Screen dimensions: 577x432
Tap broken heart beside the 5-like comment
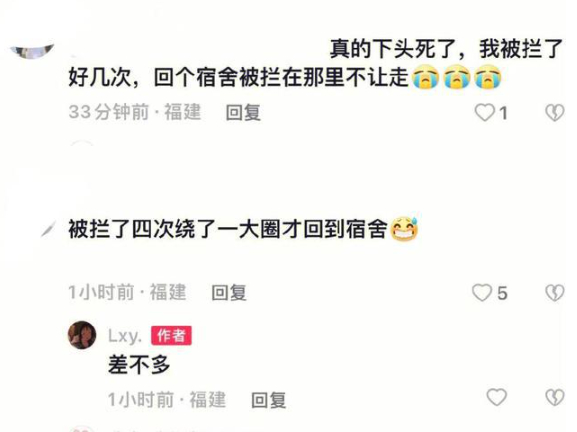click(555, 293)
